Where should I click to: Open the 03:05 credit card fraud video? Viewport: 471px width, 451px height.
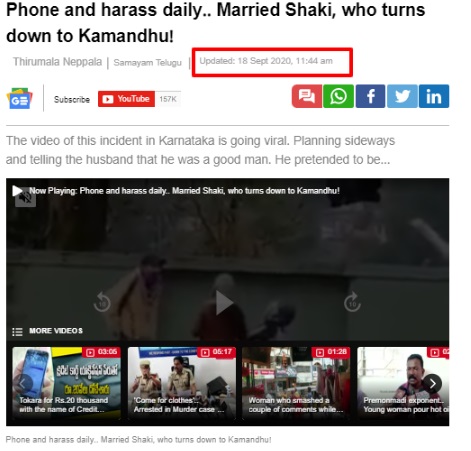click(67, 383)
